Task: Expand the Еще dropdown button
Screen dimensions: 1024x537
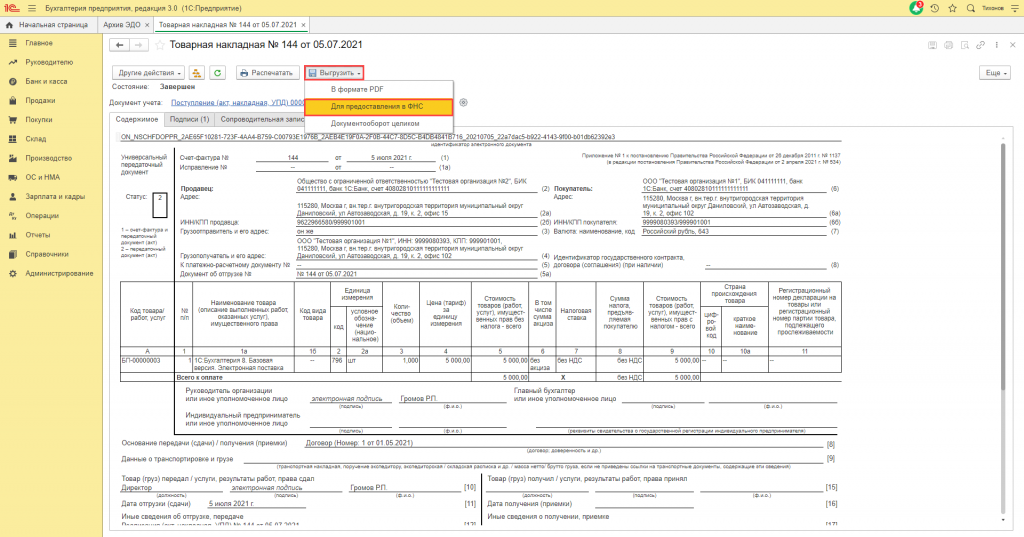Action: click(x=995, y=73)
